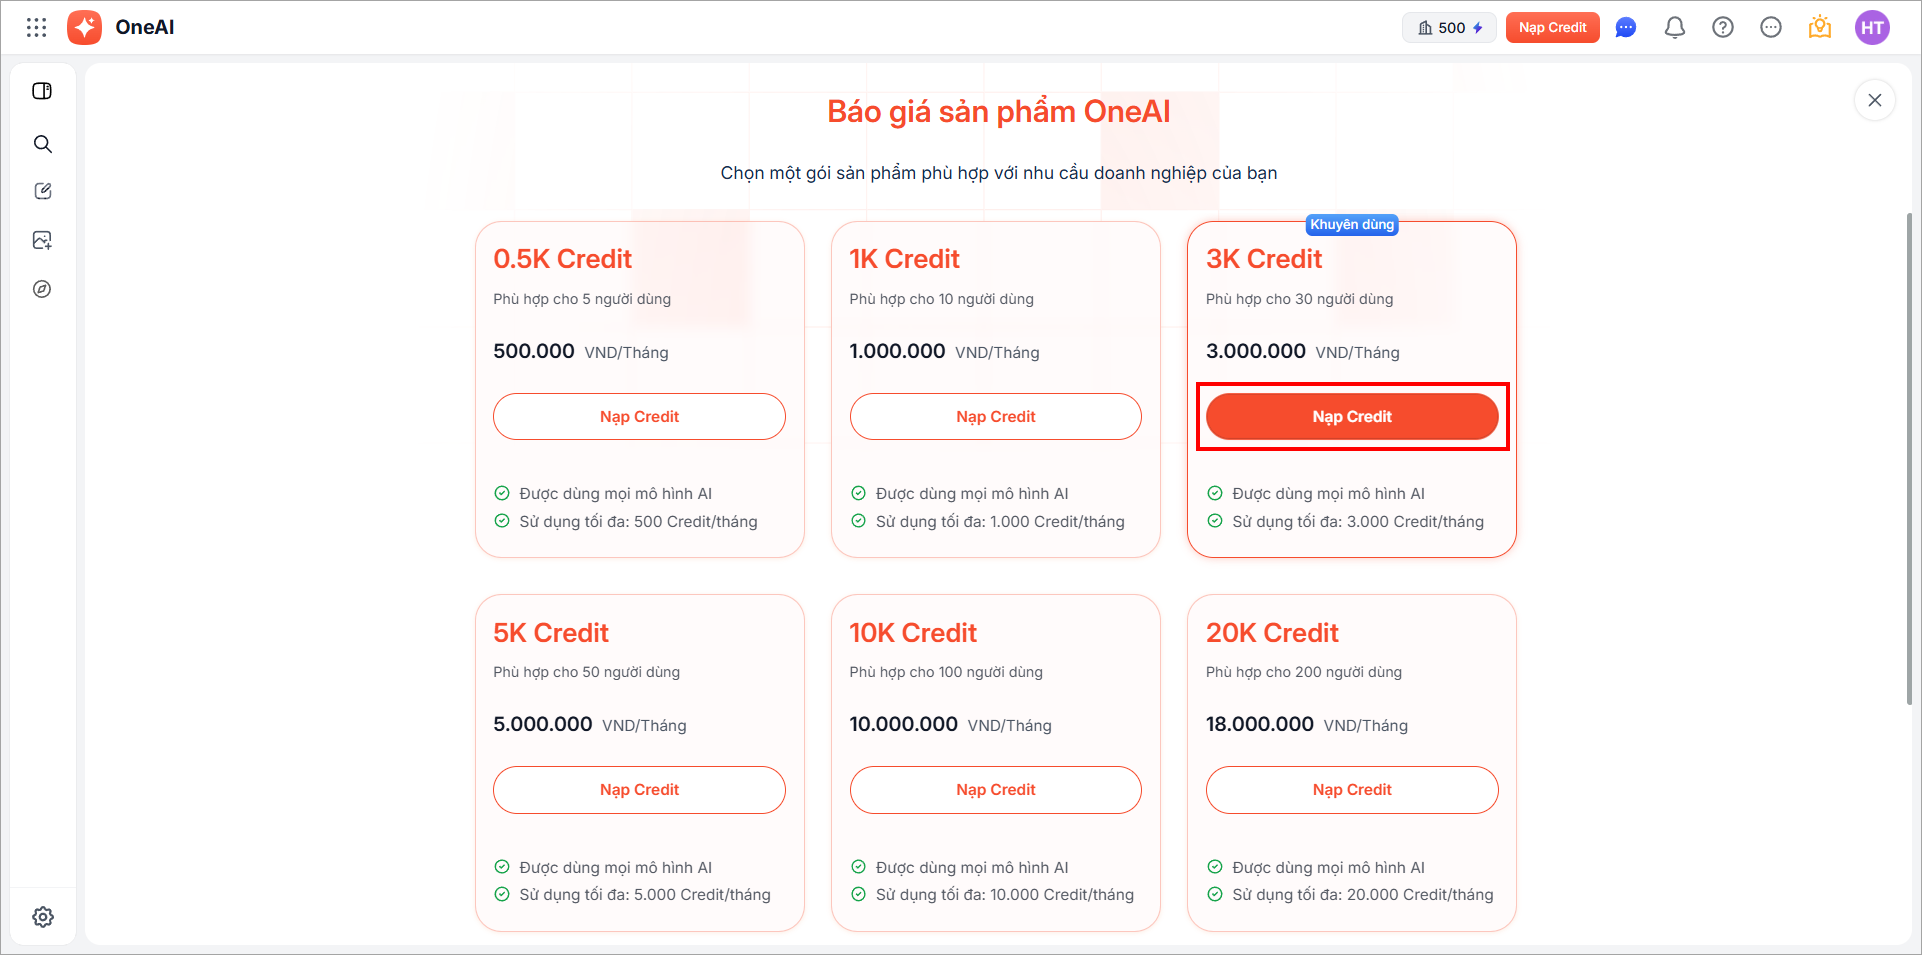Open settings gear in sidebar
This screenshot has height=955, width=1922.
point(42,917)
